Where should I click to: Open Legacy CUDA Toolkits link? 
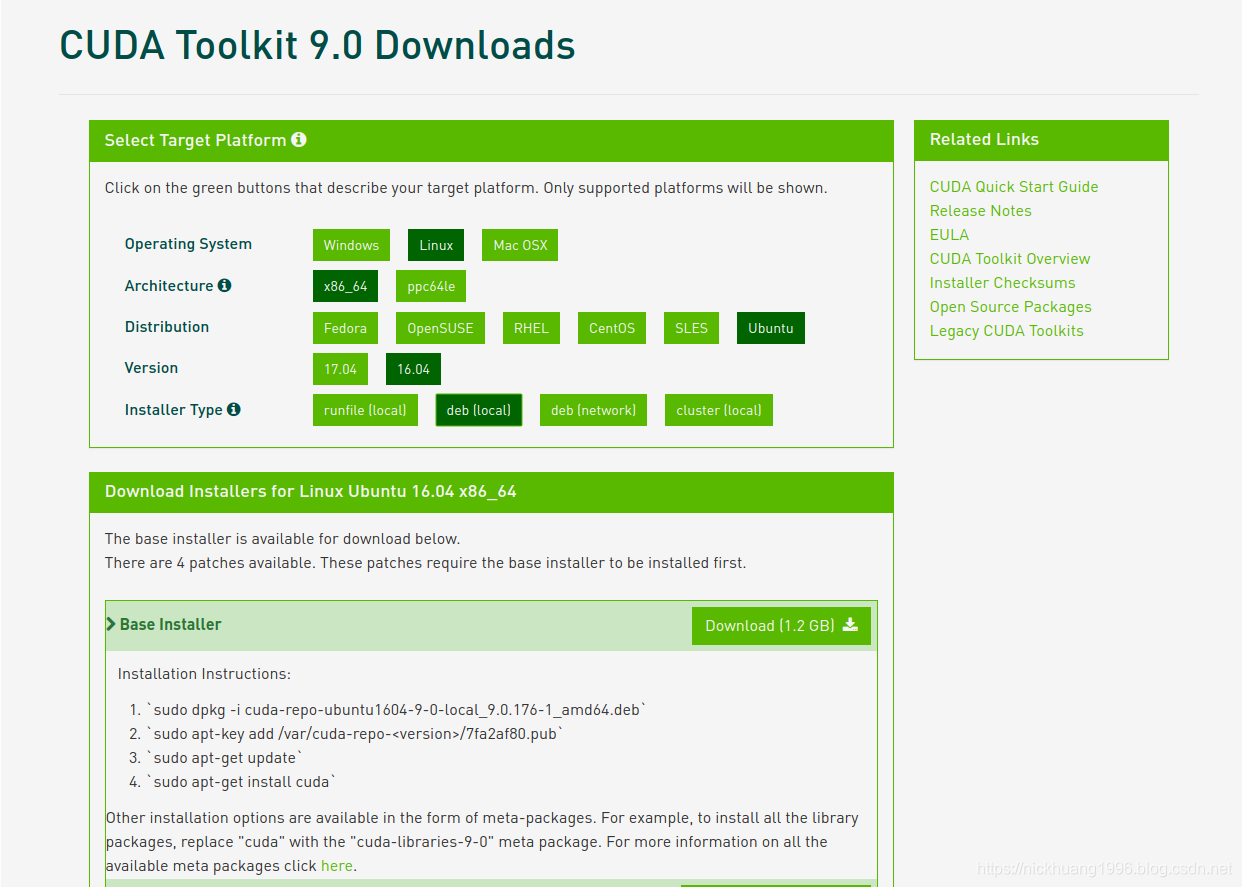tap(1007, 331)
